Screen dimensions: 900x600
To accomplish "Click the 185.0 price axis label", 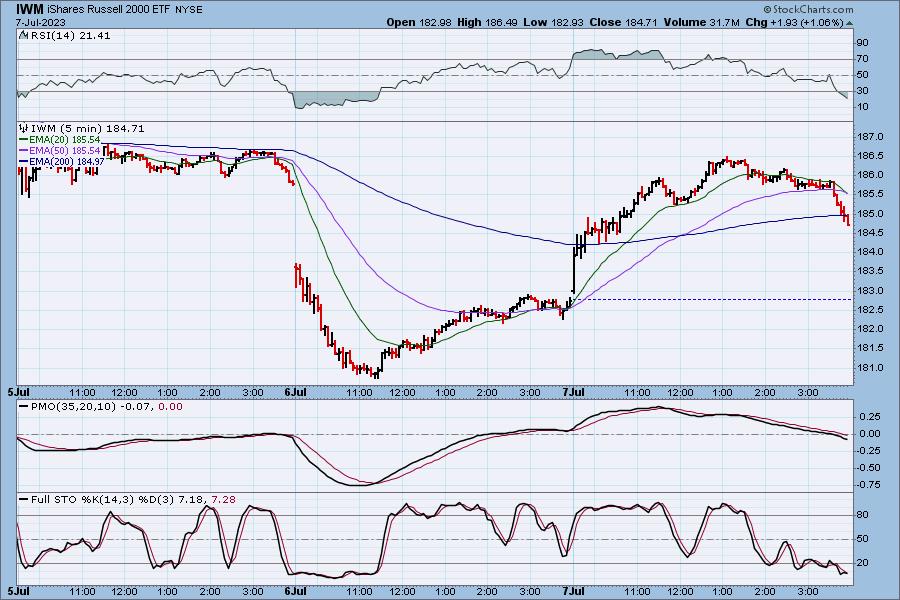I will point(872,214).
